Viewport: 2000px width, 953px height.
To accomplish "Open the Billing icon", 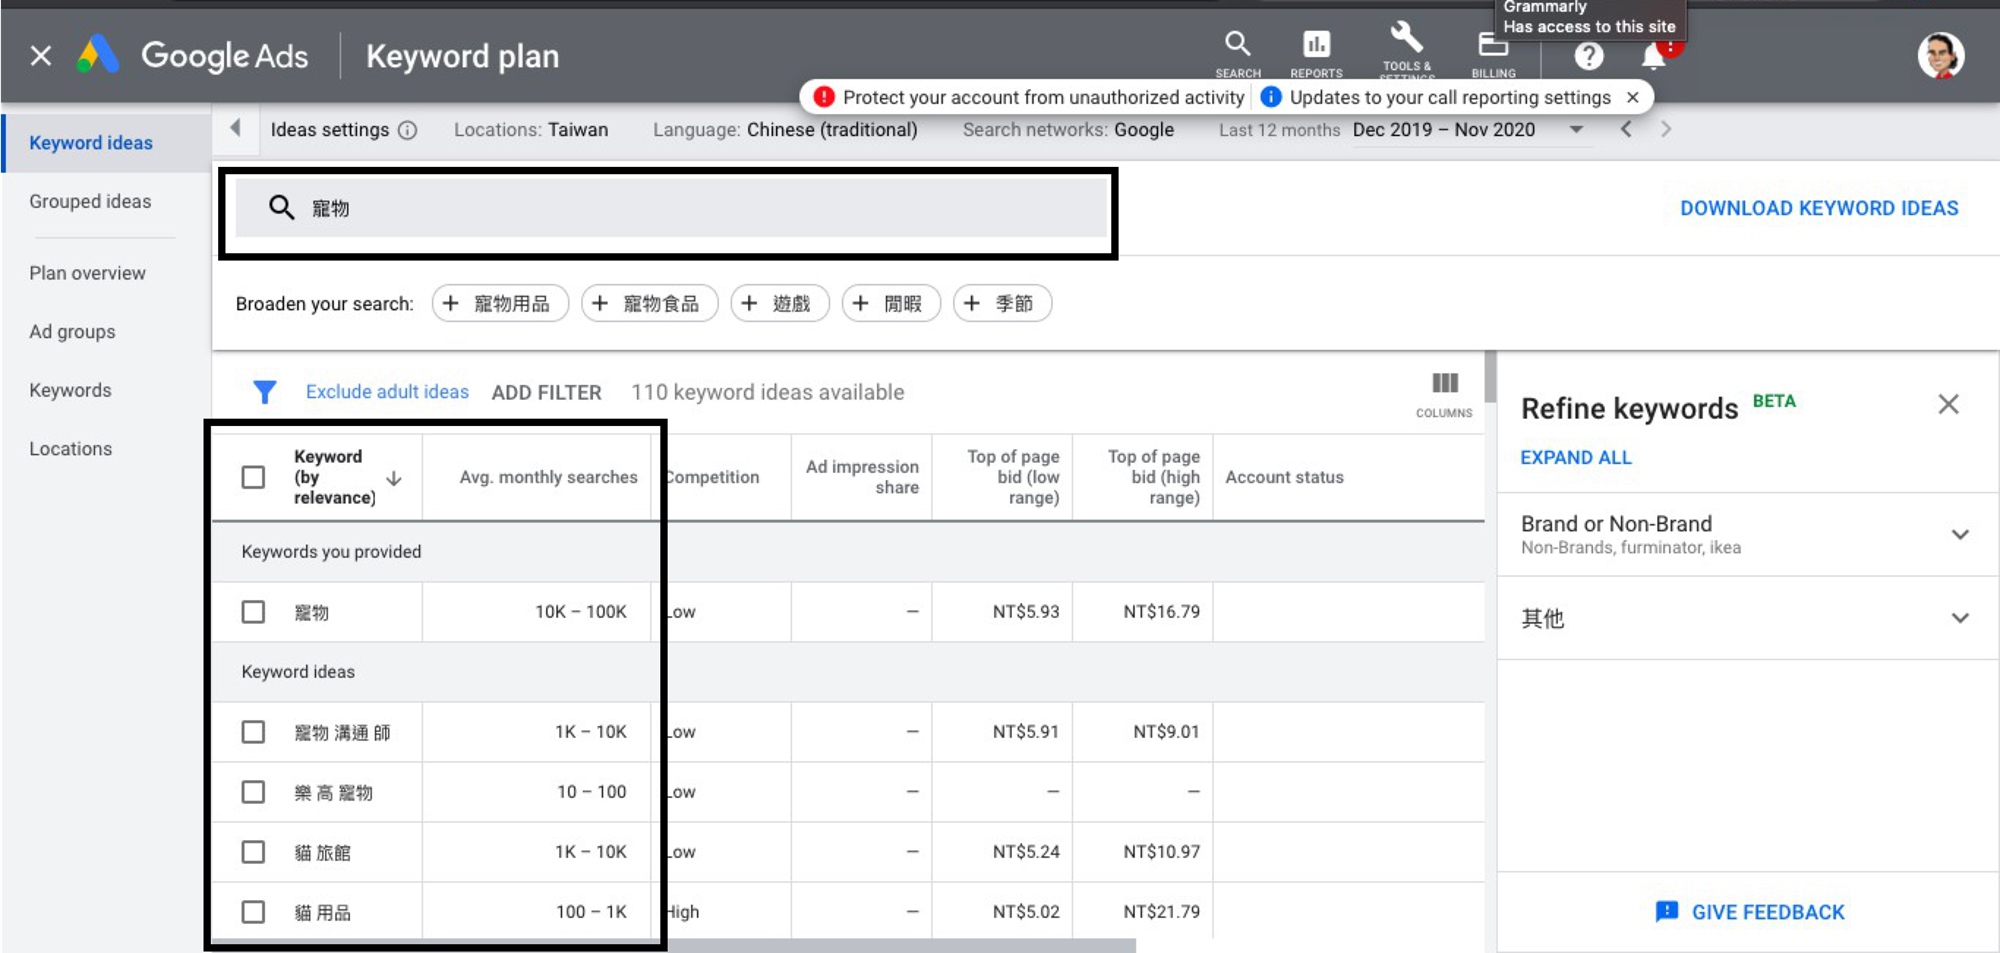I will pos(1492,46).
